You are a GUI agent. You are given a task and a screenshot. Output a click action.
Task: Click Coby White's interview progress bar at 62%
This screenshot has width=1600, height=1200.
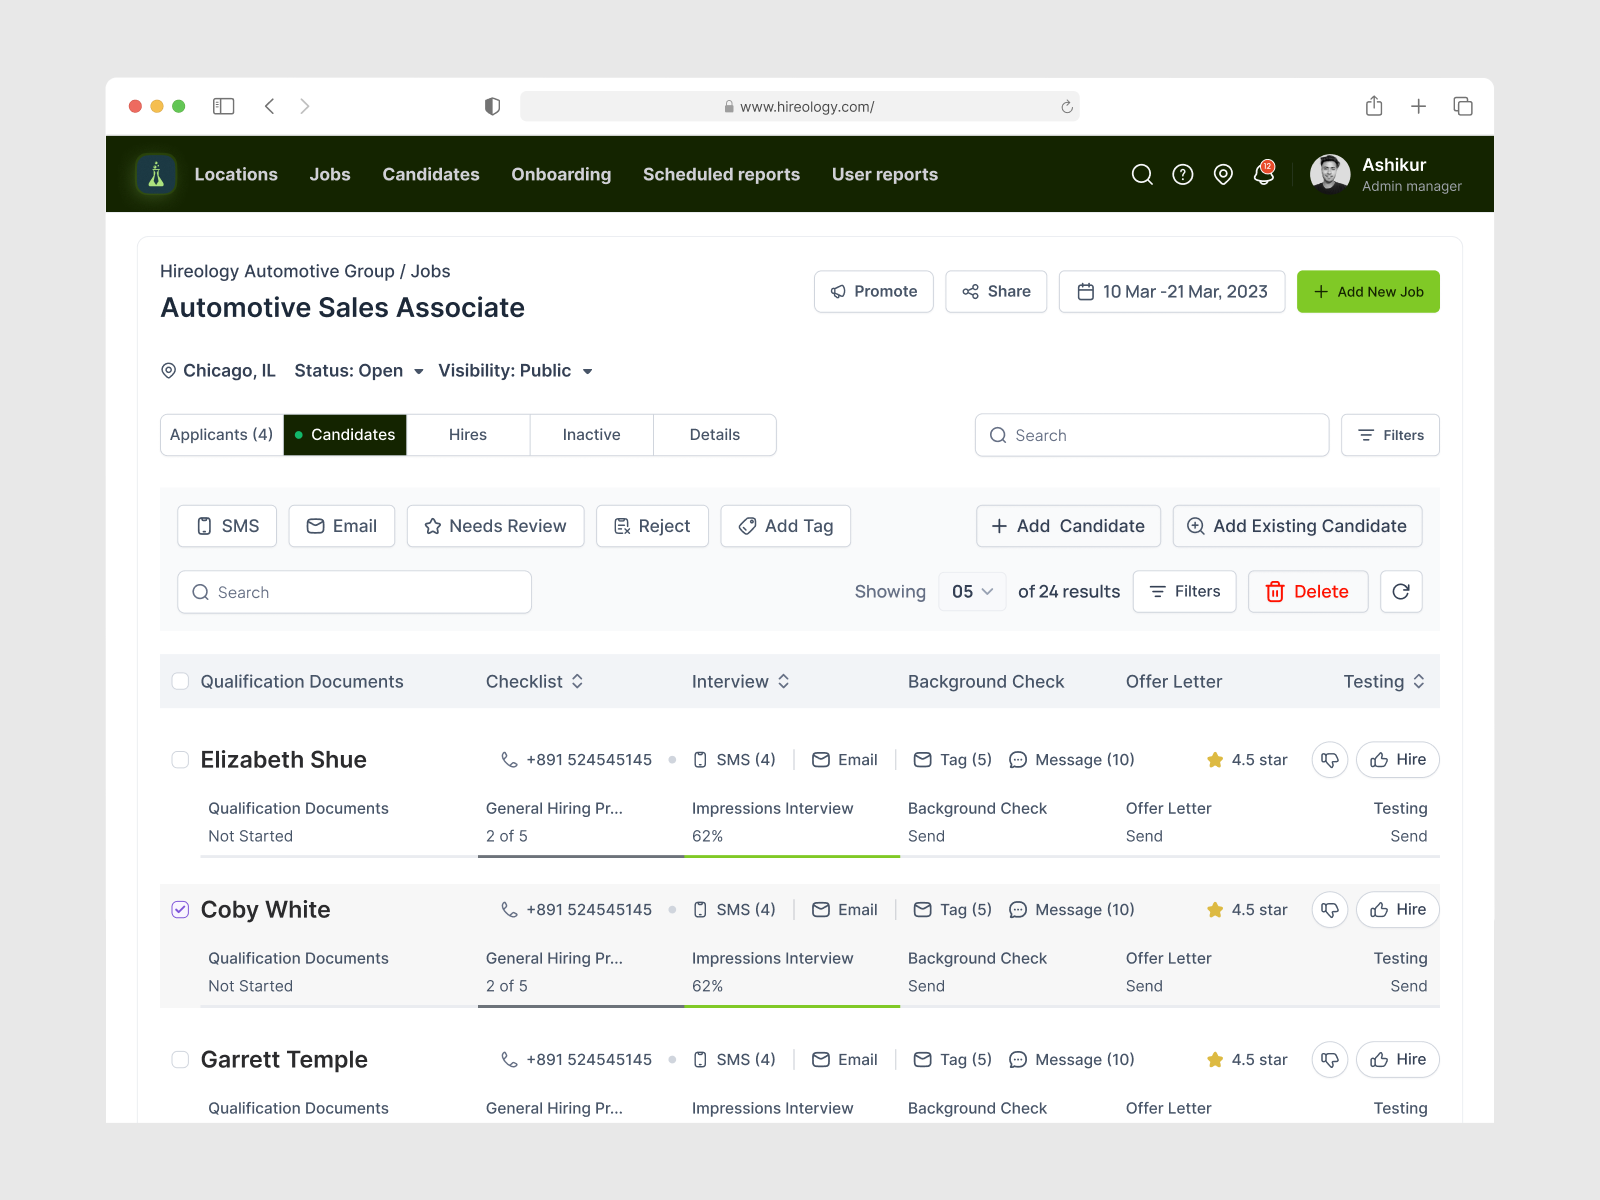pos(790,1005)
